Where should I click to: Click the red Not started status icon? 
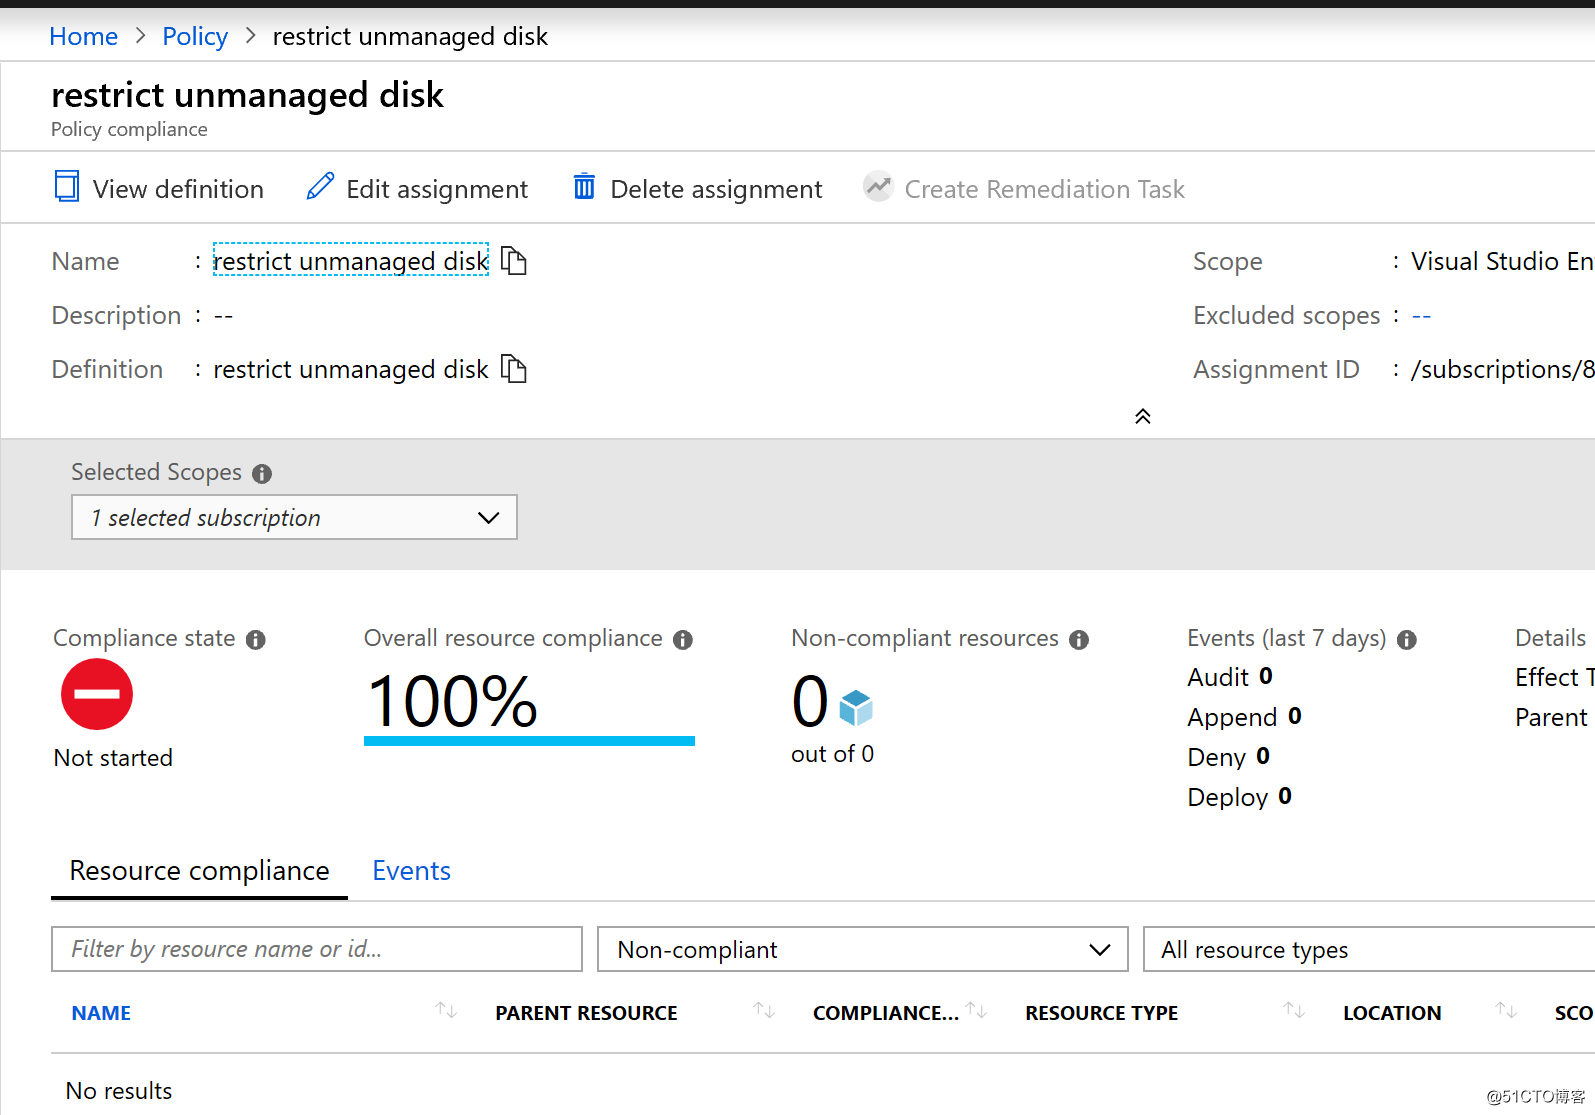pyautogui.click(x=97, y=694)
